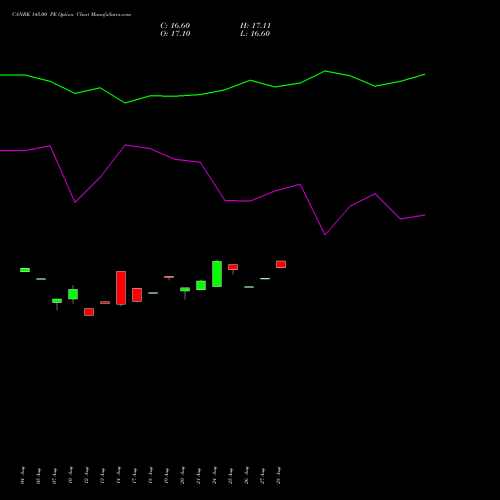This screenshot has width=500, height=500.
Task: Select the last red candle on 28 Aug
Action: tap(281, 264)
